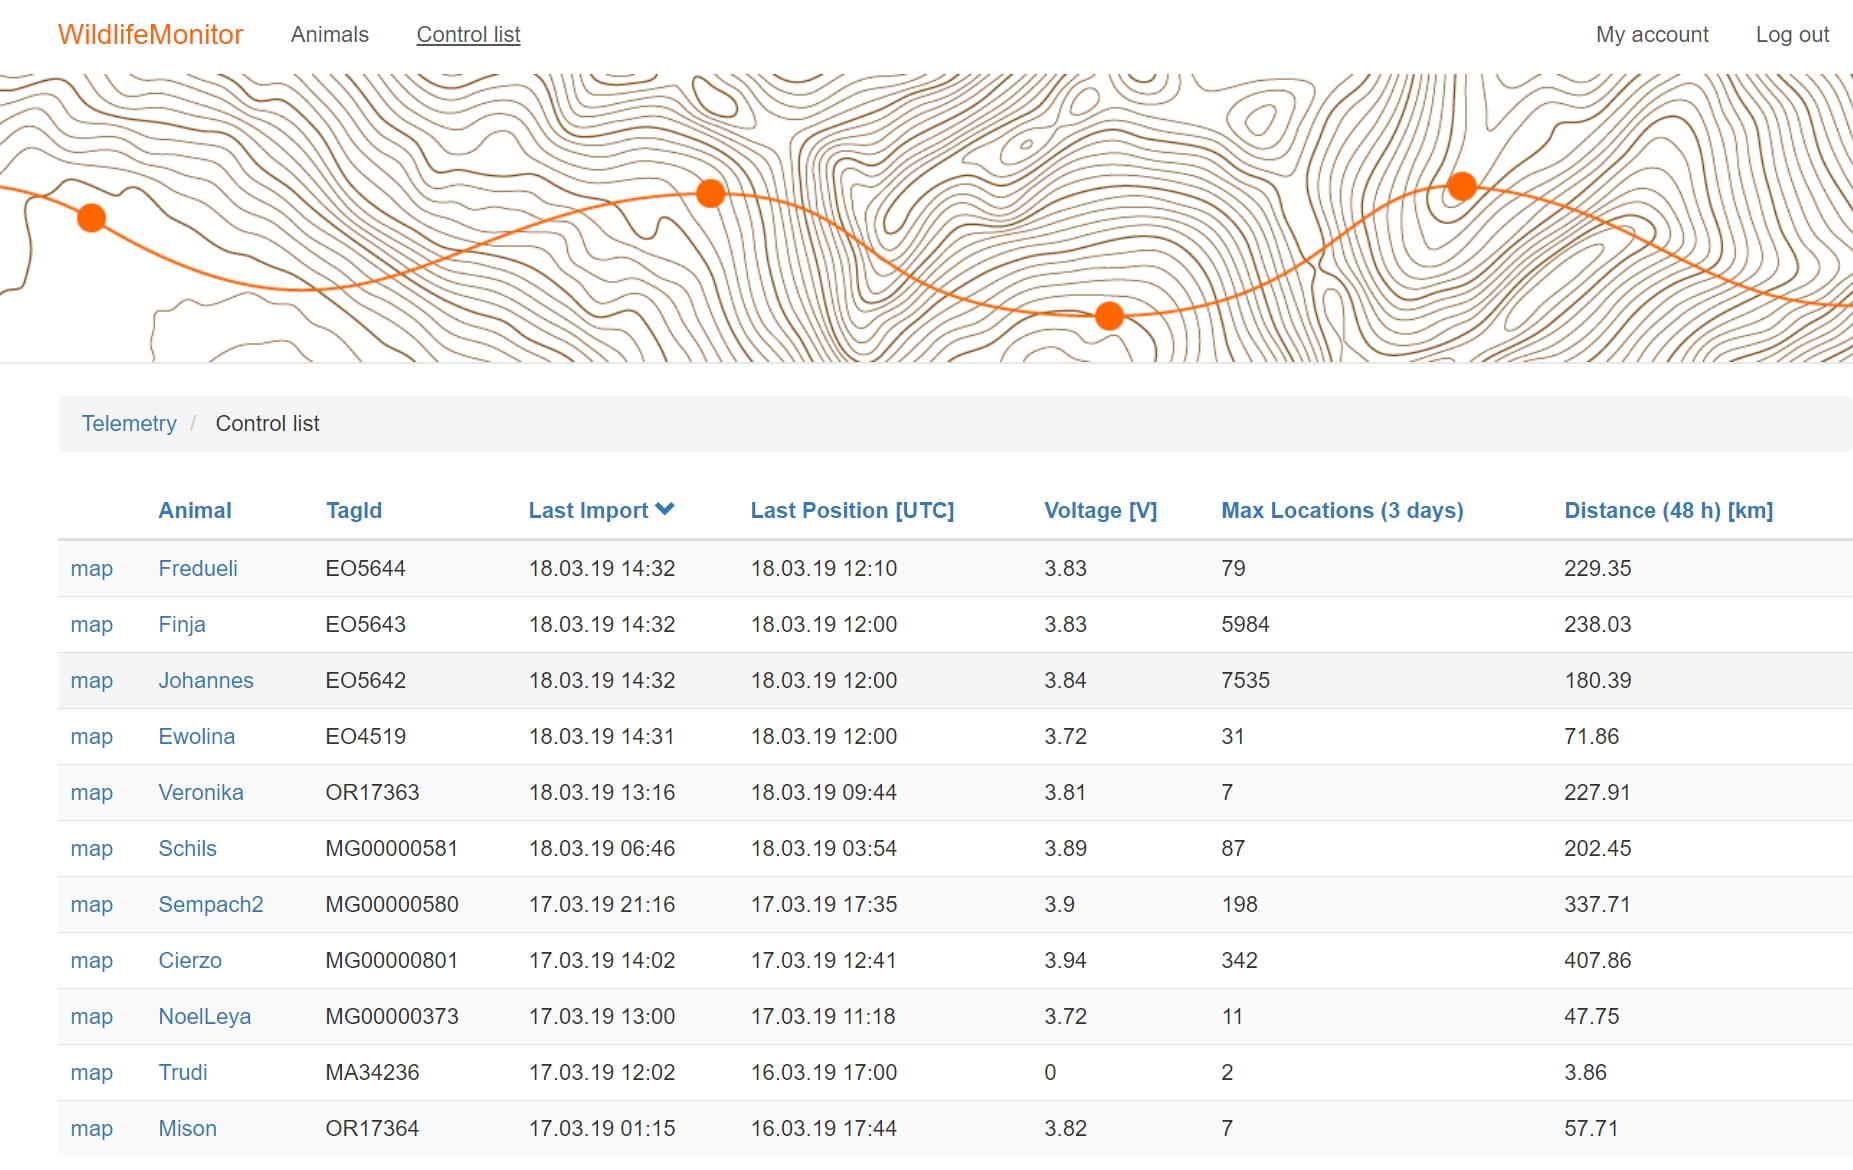Open the animal page for Finja
The image size is (1853, 1170).
point(182,625)
